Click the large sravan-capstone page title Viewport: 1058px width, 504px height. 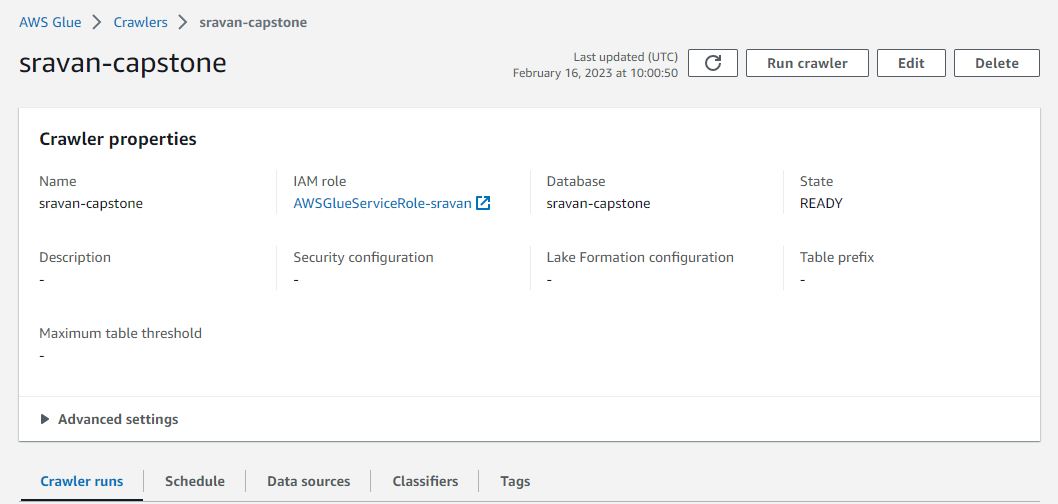tap(123, 63)
